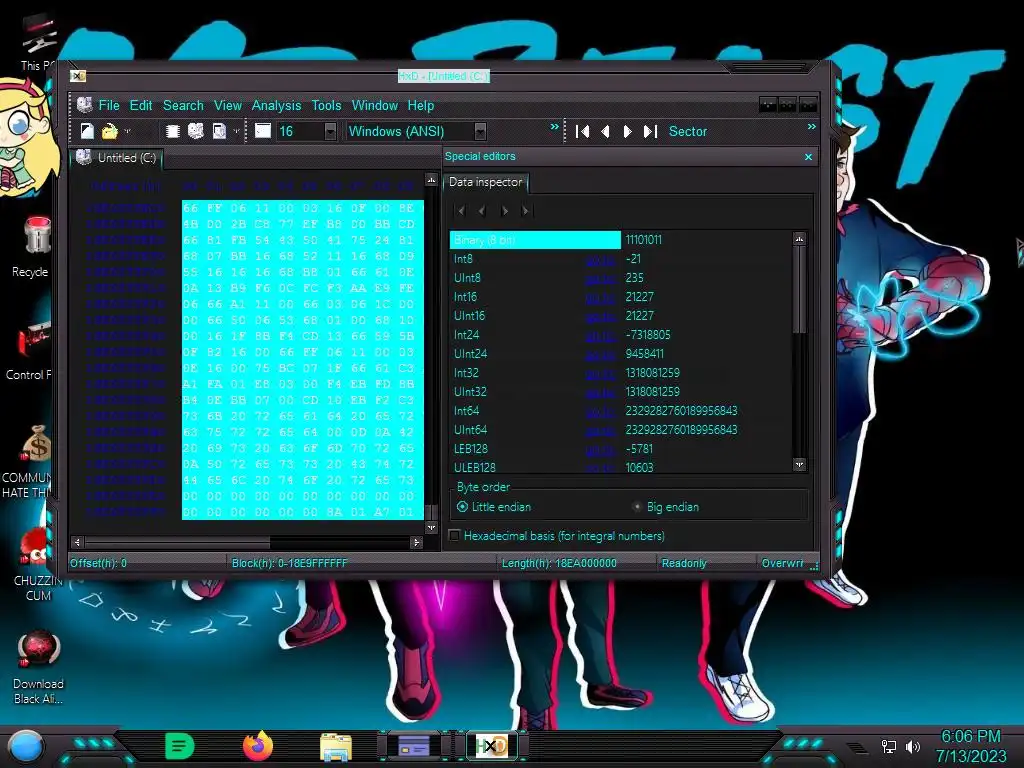The width and height of the screenshot is (1024, 768).
Task: Click the go to link for UInt16
Action: pyautogui.click(x=600, y=316)
